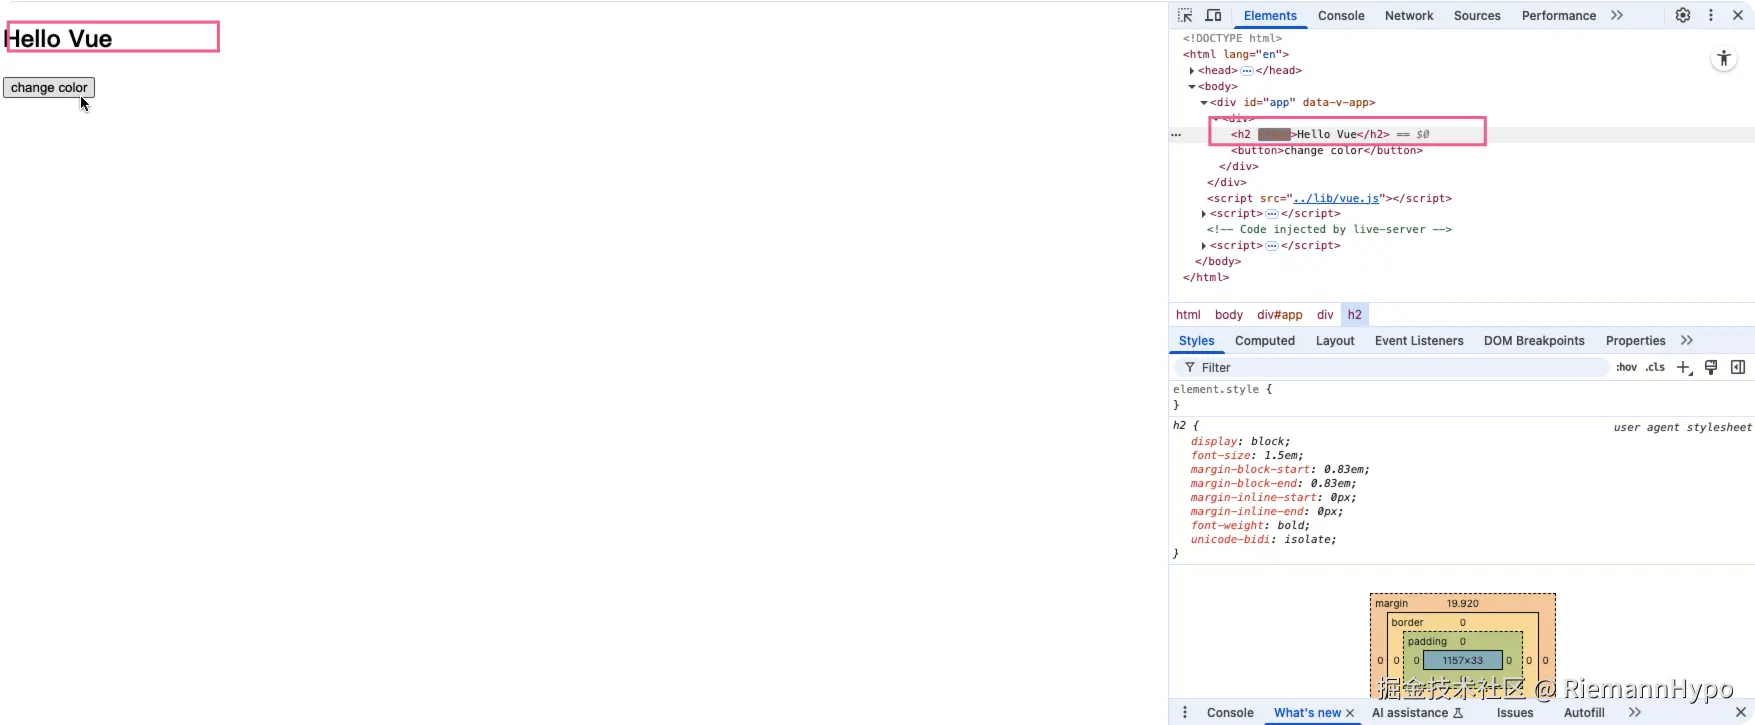The height and width of the screenshot is (725, 1755).
Task: Open the DevTools three-dot customize menu
Action: pos(1711,15)
